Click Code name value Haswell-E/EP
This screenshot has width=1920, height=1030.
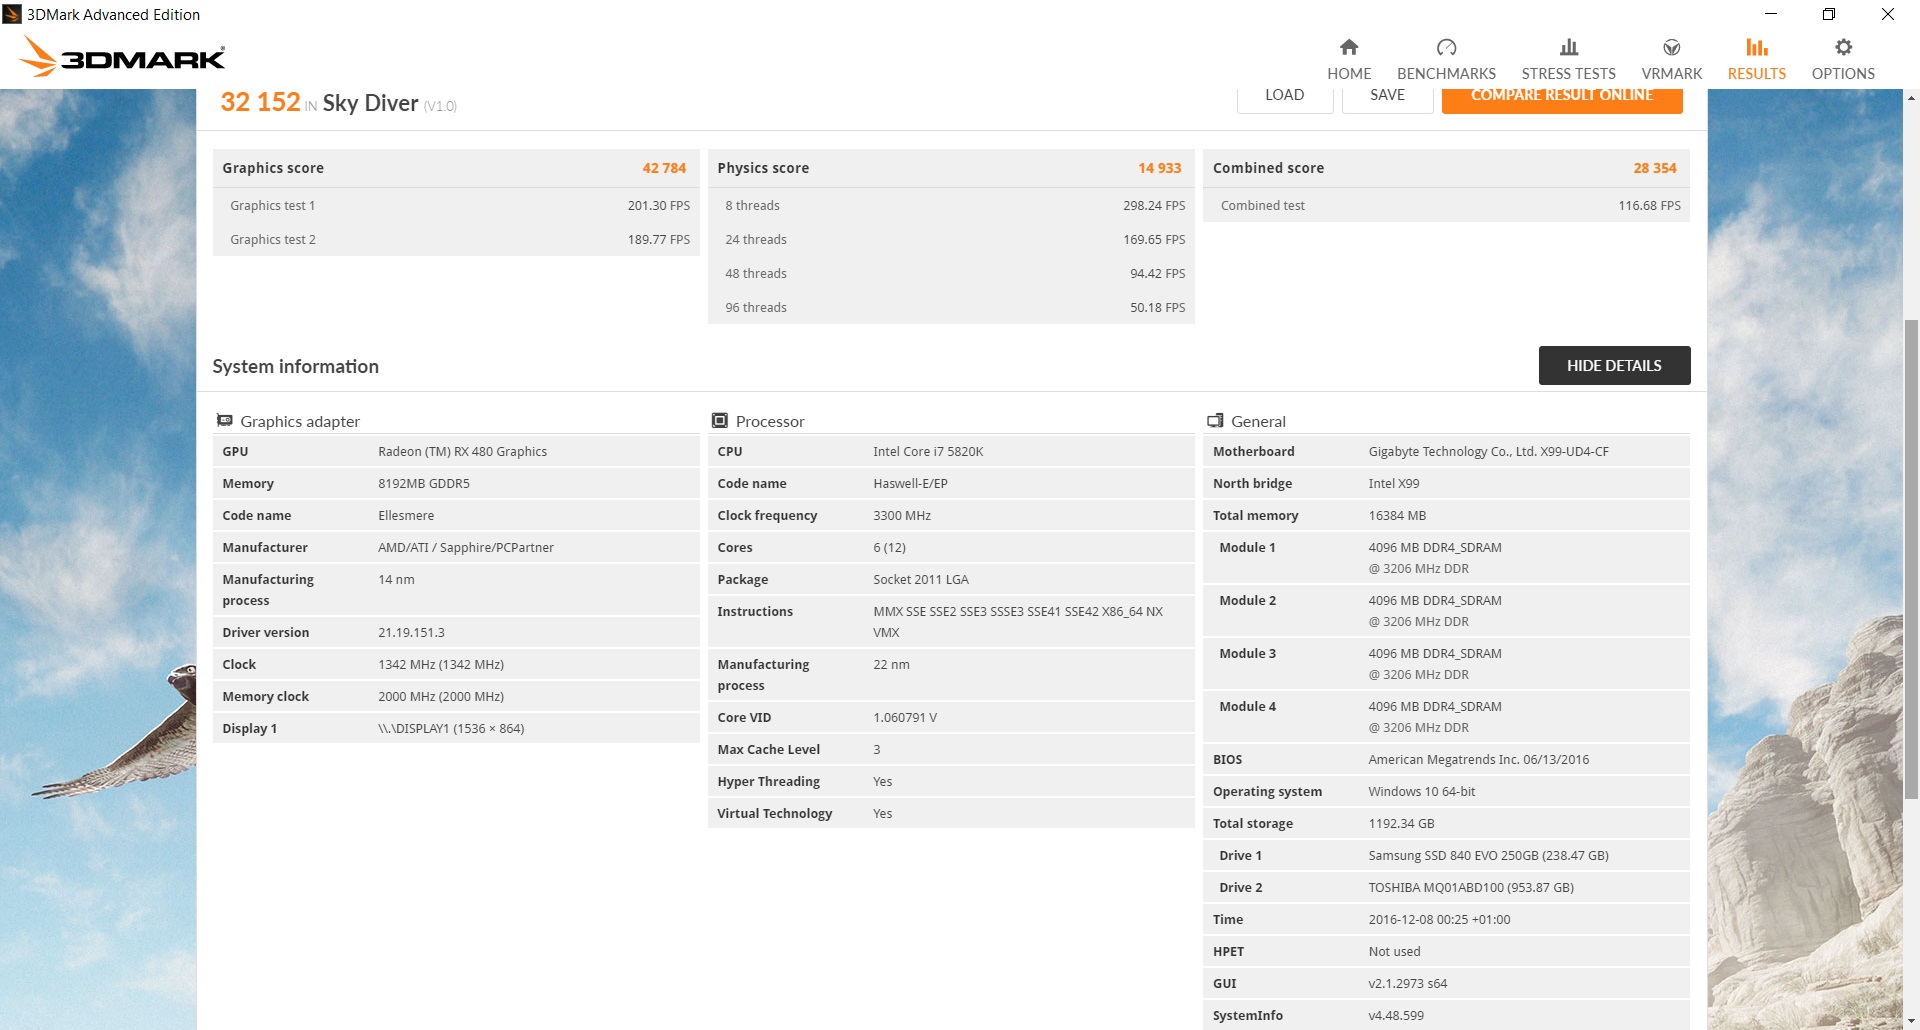[910, 483]
